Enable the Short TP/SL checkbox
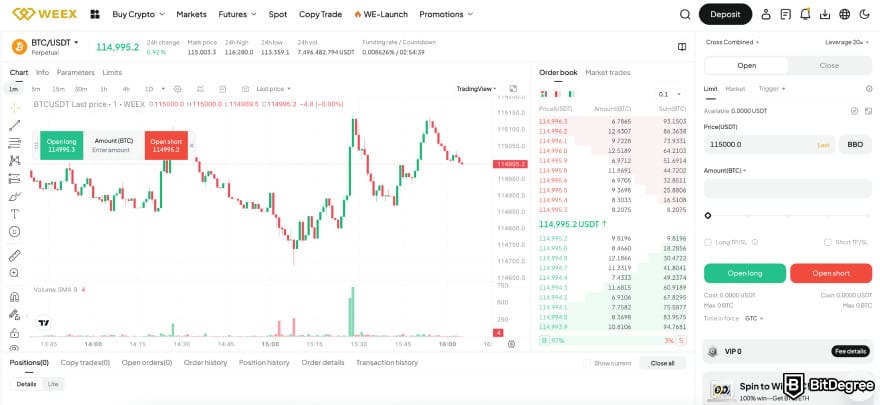 pyautogui.click(x=827, y=242)
